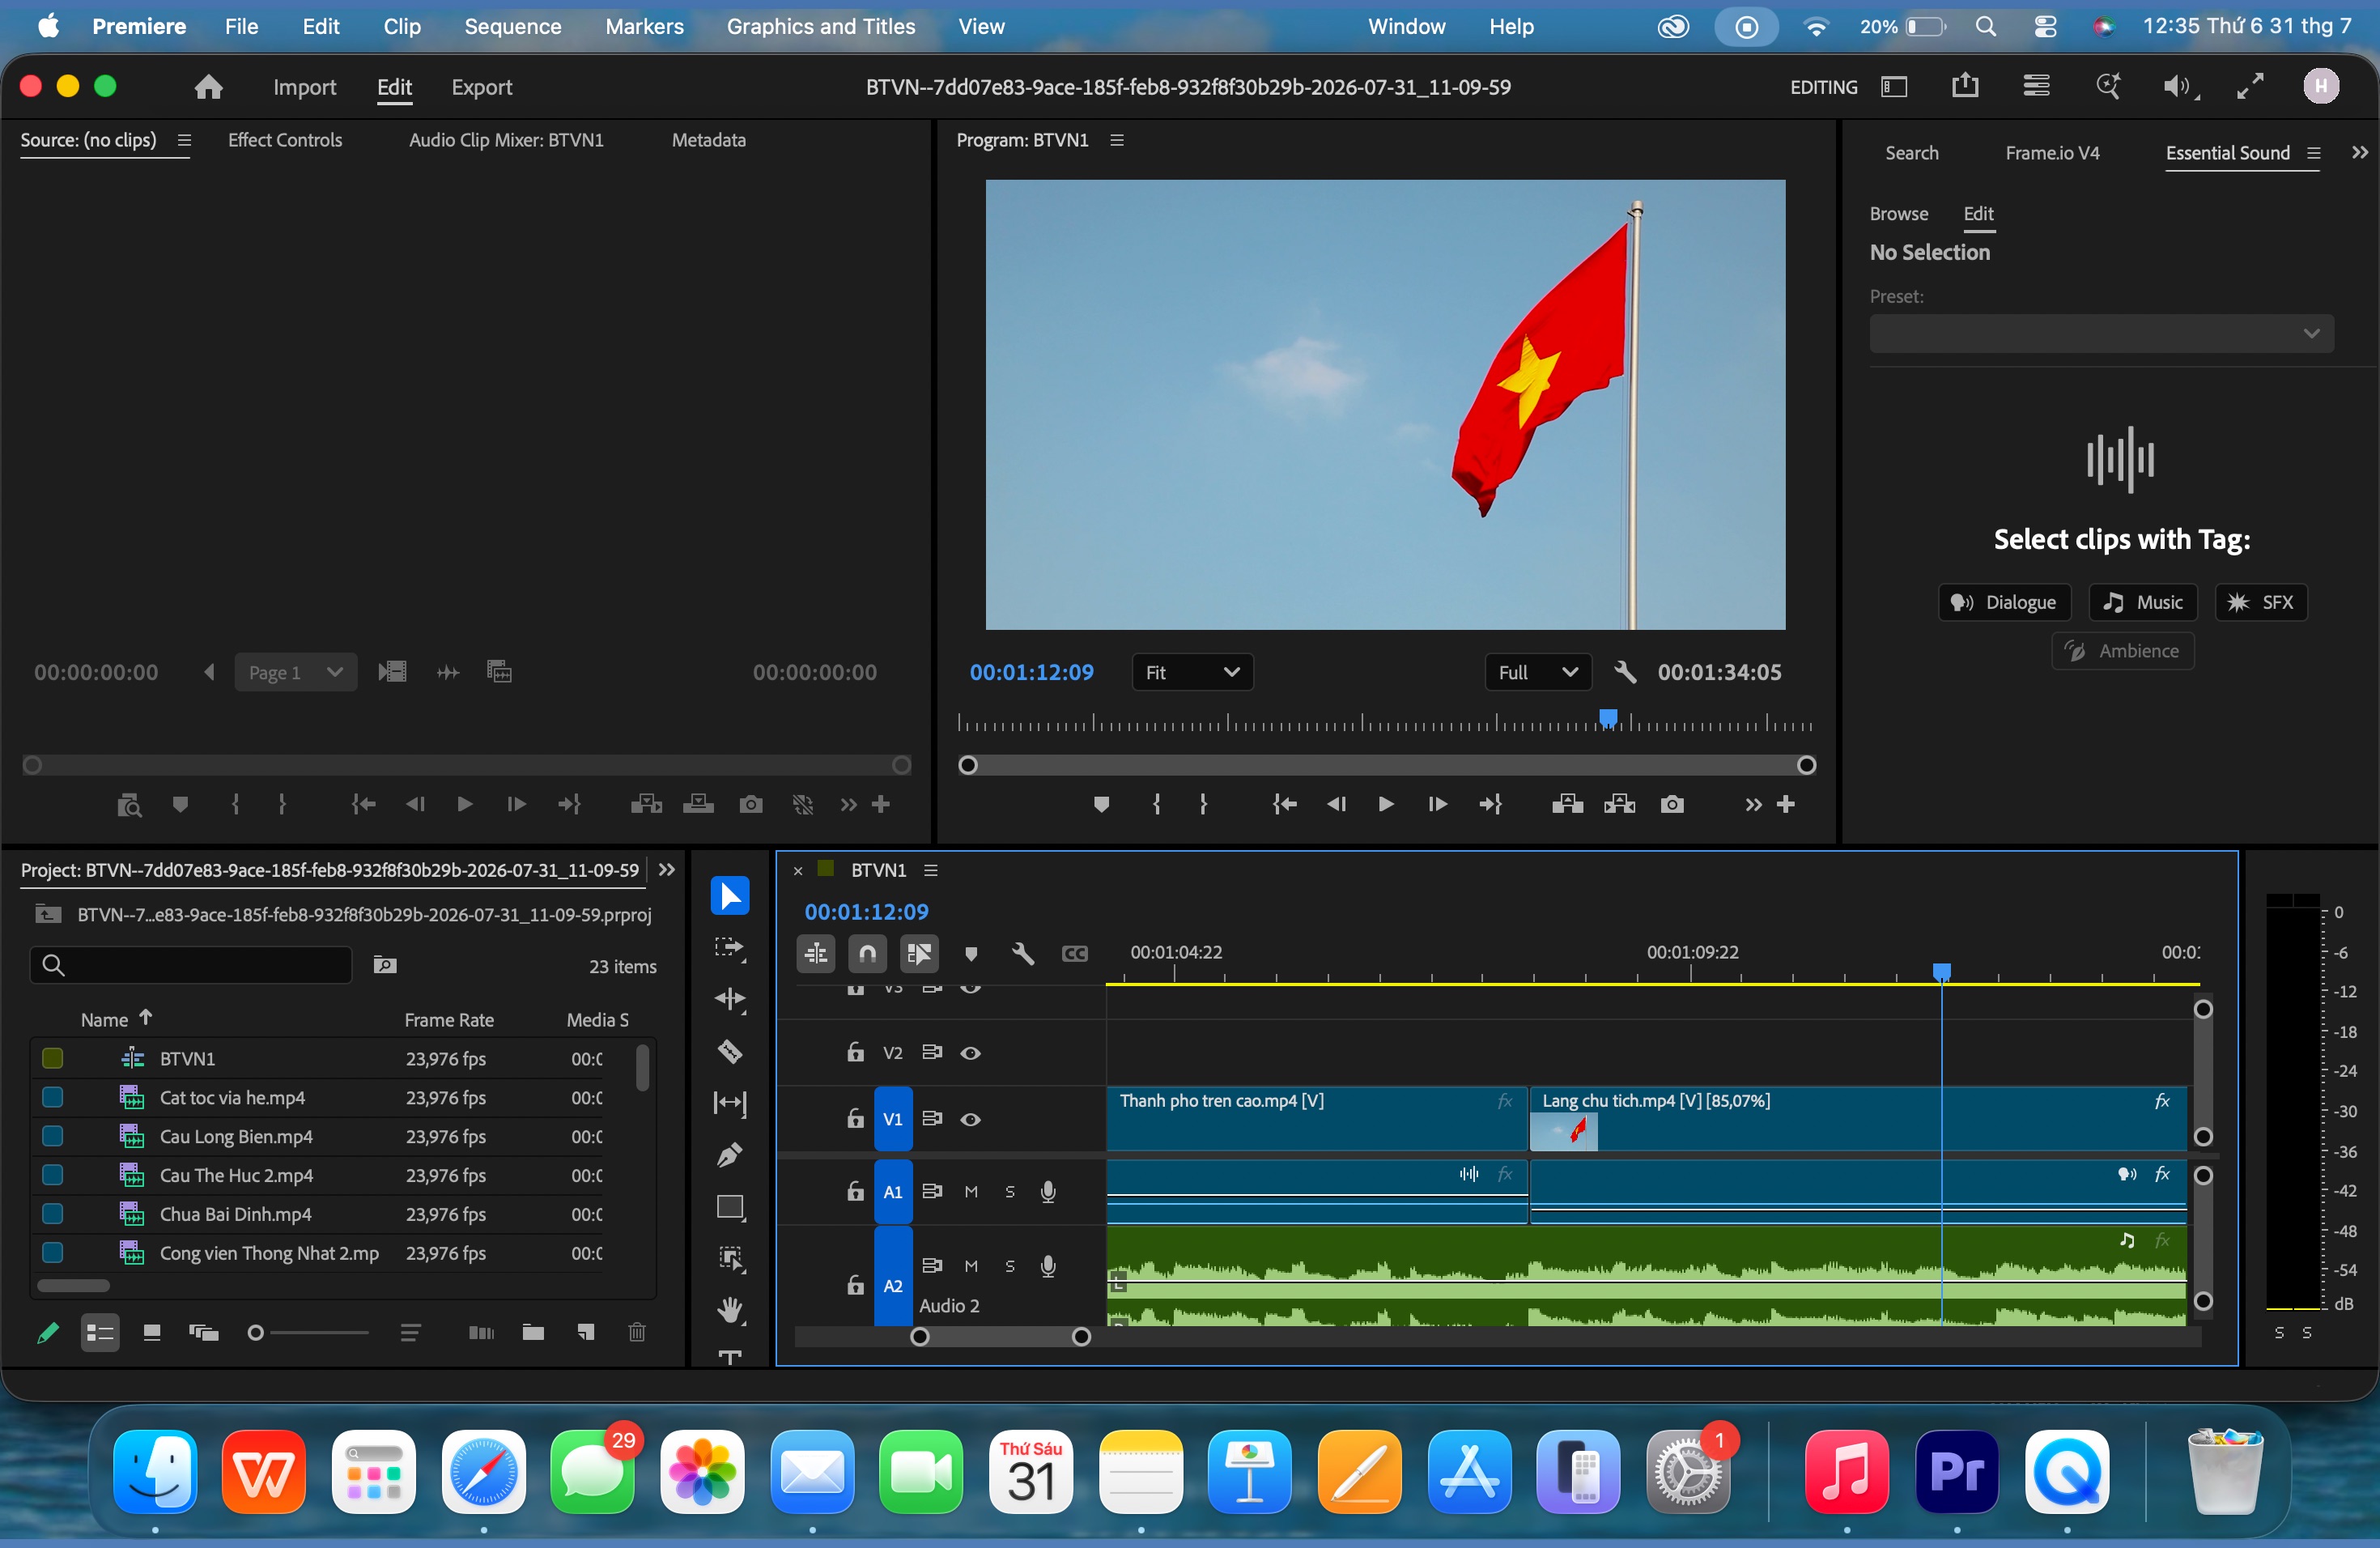
Task: Solo track A2
Action: click(x=1010, y=1266)
